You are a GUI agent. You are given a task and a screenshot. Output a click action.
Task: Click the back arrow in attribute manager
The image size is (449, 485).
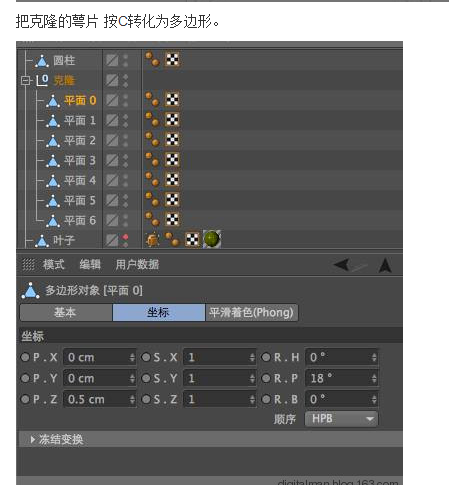pyautogui.click(x=342, y=265)
